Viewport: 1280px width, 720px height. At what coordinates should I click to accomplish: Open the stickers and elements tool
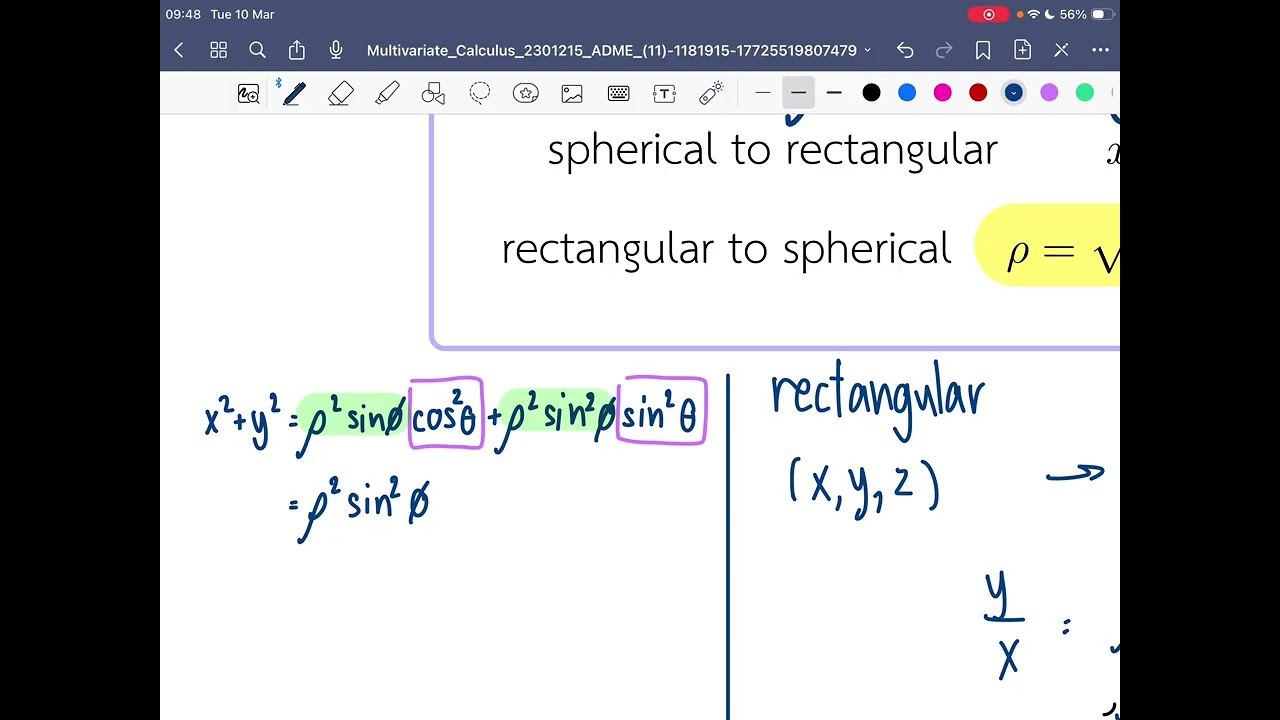[x=526, y=94]
